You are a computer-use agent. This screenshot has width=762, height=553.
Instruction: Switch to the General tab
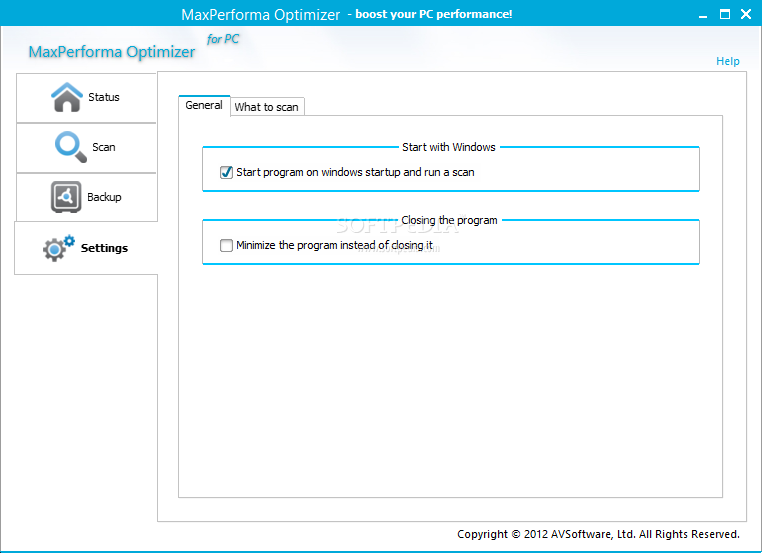pyautogui.click(x=204, y=105)
